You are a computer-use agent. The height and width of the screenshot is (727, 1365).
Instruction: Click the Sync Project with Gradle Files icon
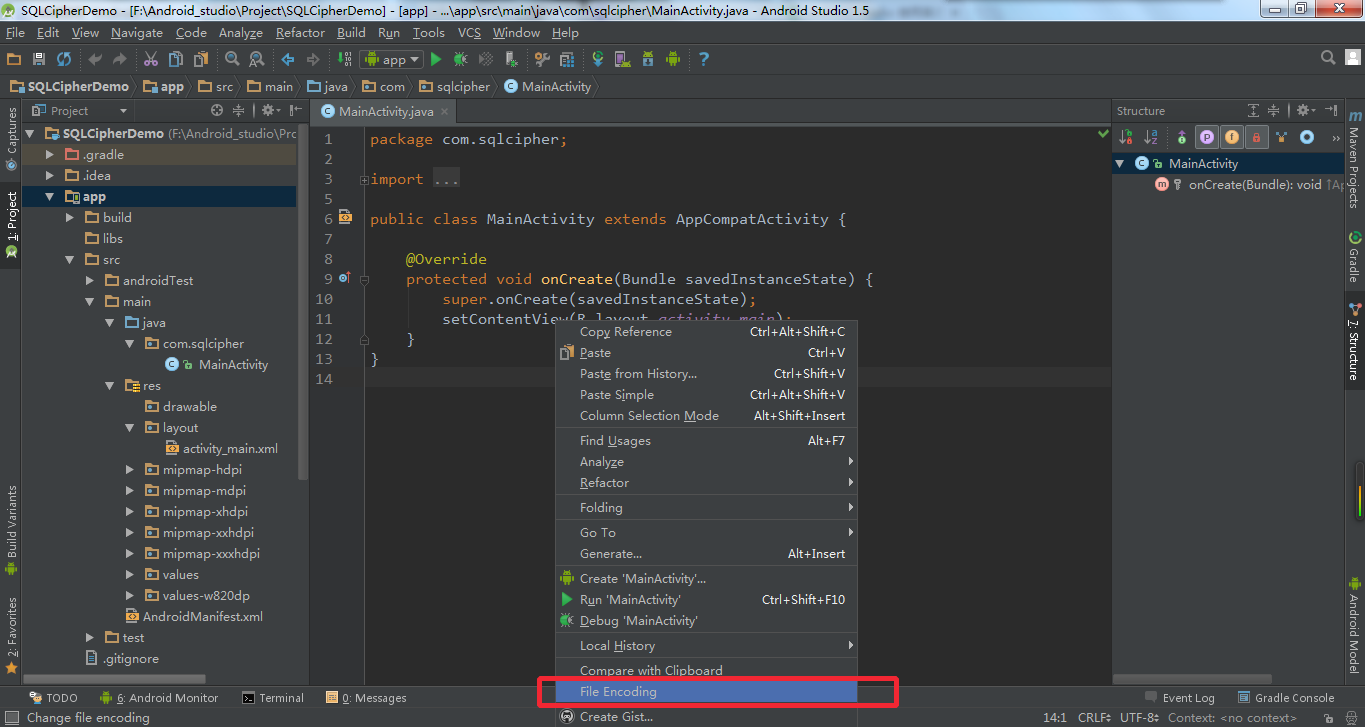tap(598, 60)
